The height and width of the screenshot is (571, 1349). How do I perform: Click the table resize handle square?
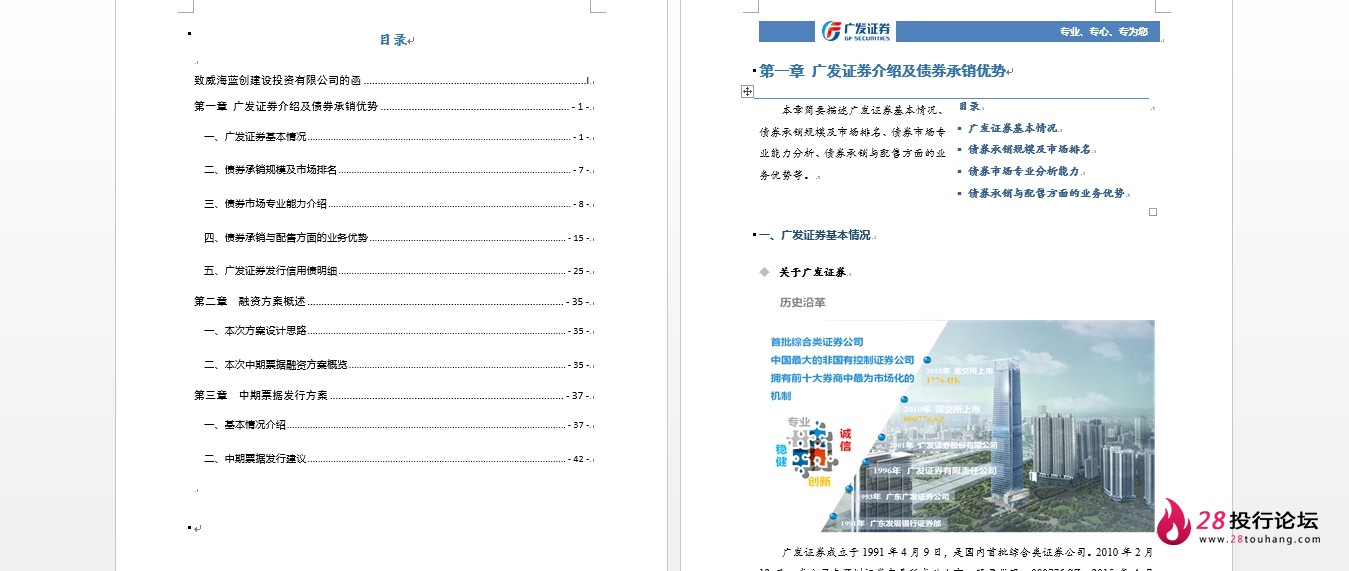point(1153,212)
